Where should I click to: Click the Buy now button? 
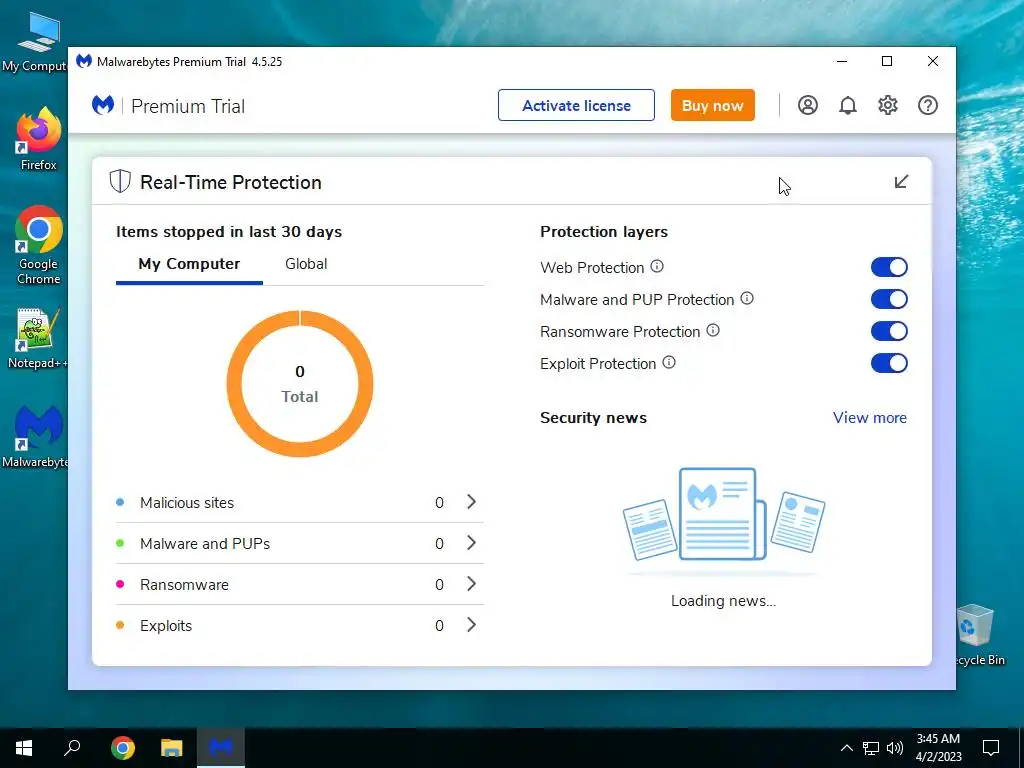pos(712,105)
